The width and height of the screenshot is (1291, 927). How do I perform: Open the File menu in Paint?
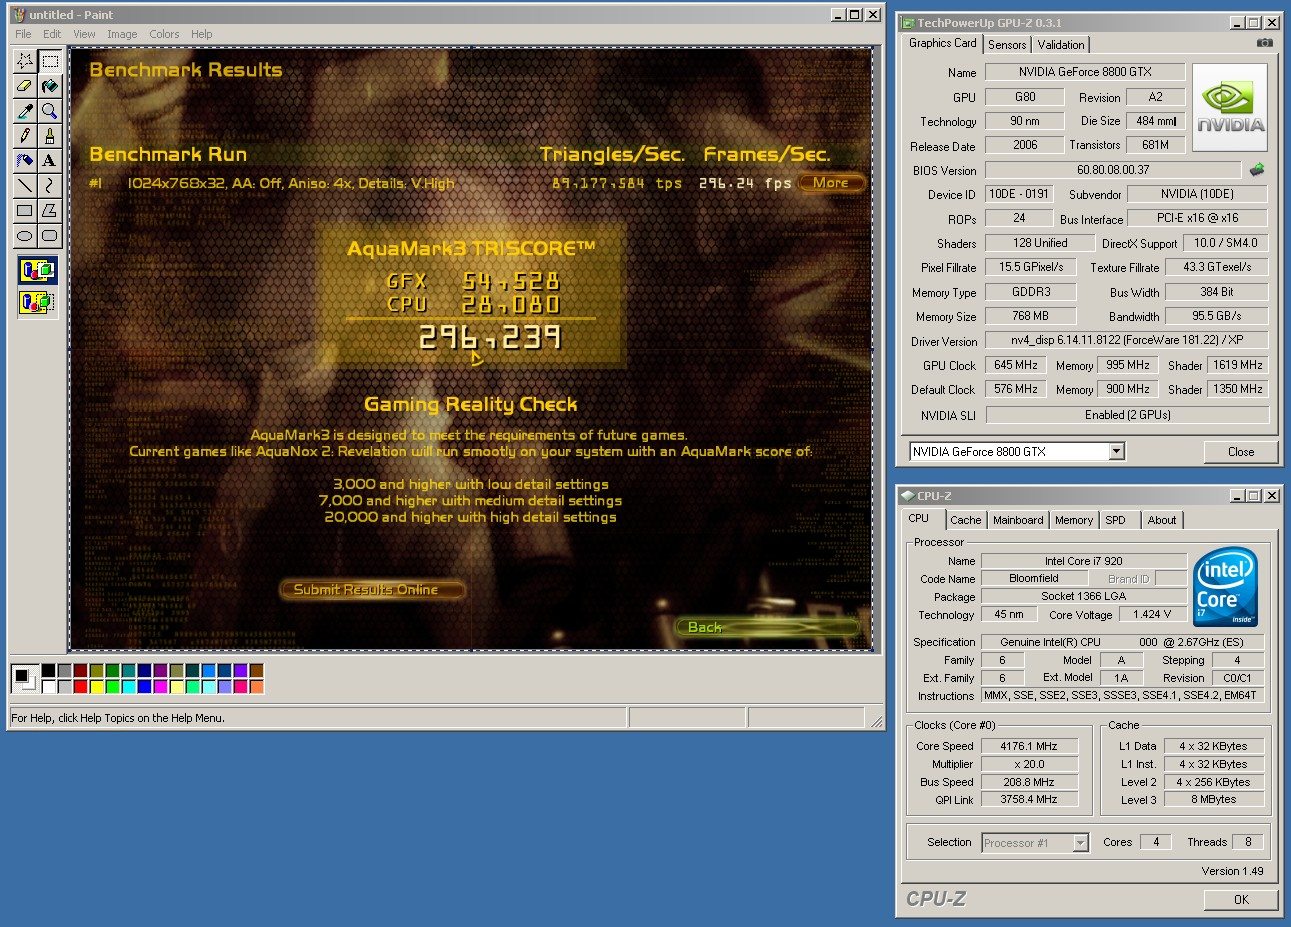click(23, 34)
